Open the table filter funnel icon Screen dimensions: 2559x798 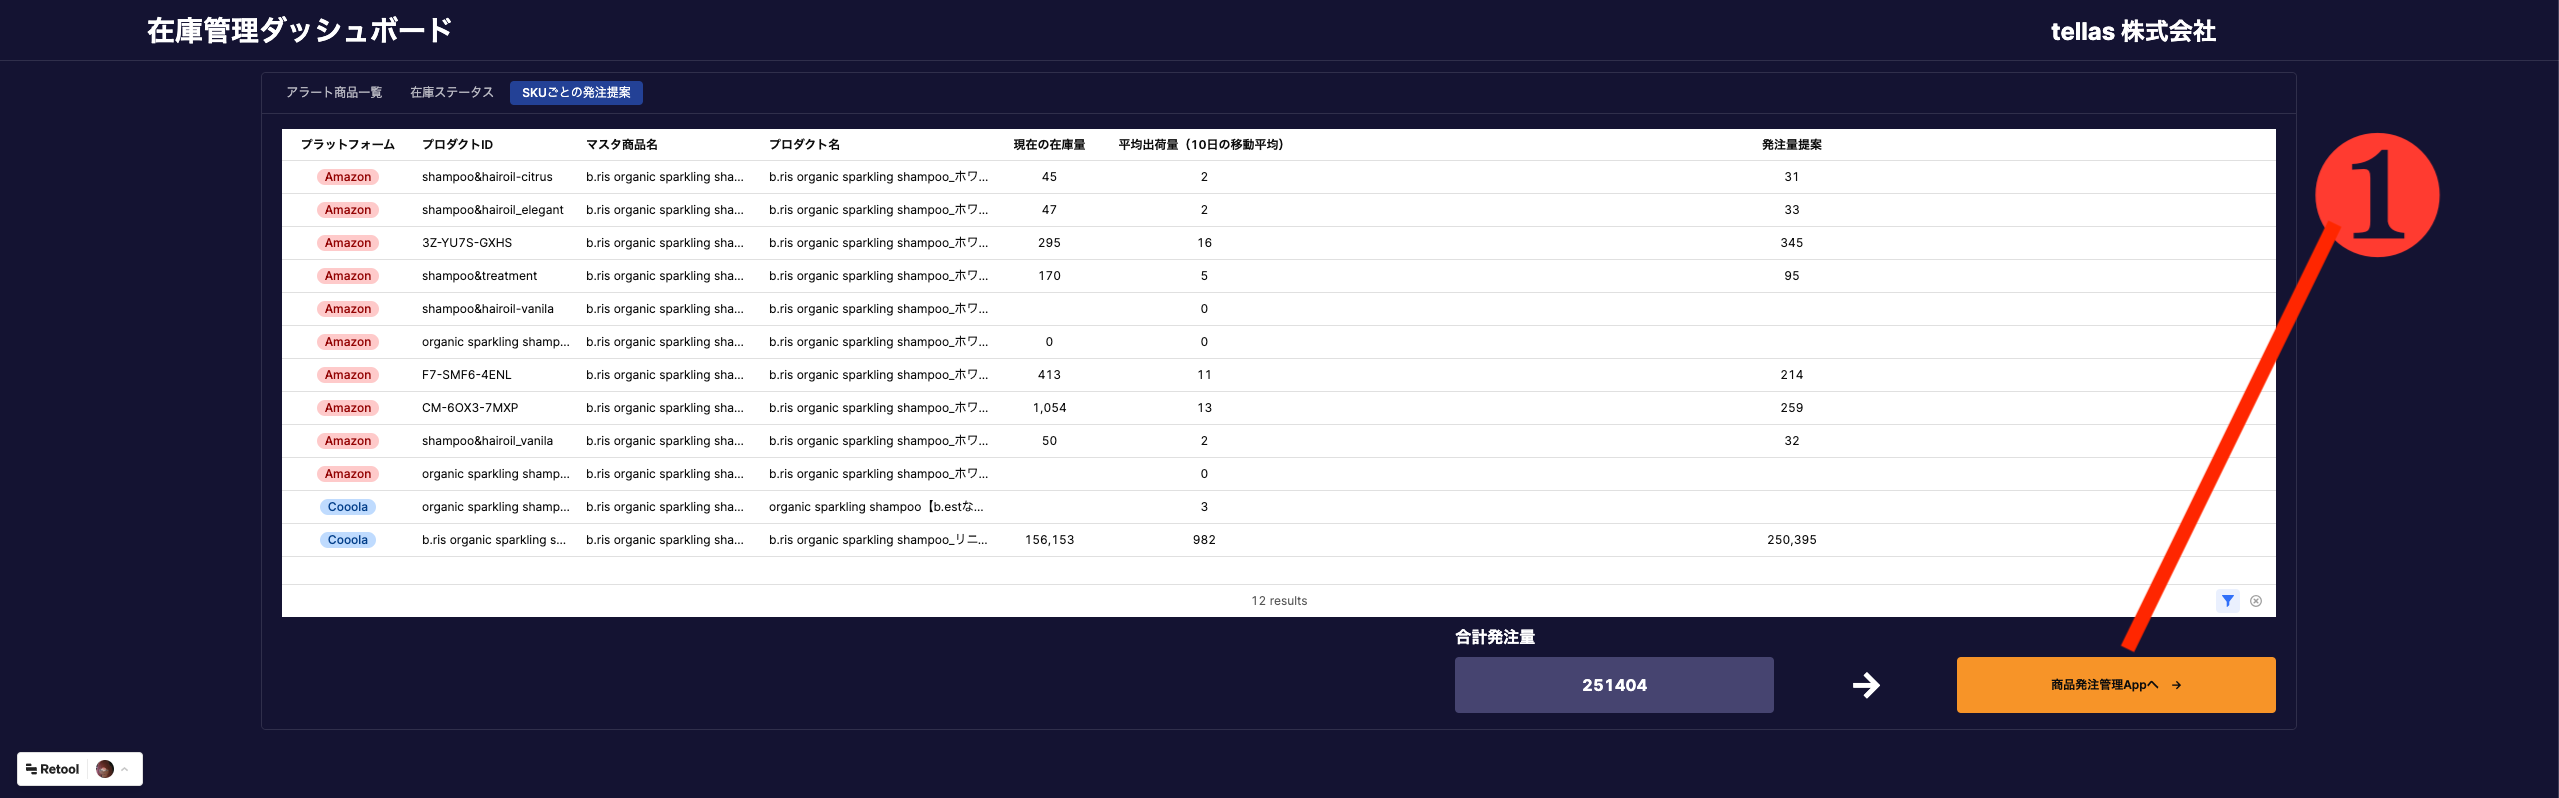(2227, 601)
